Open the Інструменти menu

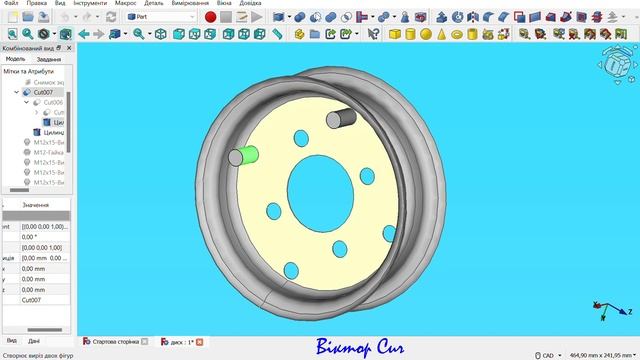point(90,3)
